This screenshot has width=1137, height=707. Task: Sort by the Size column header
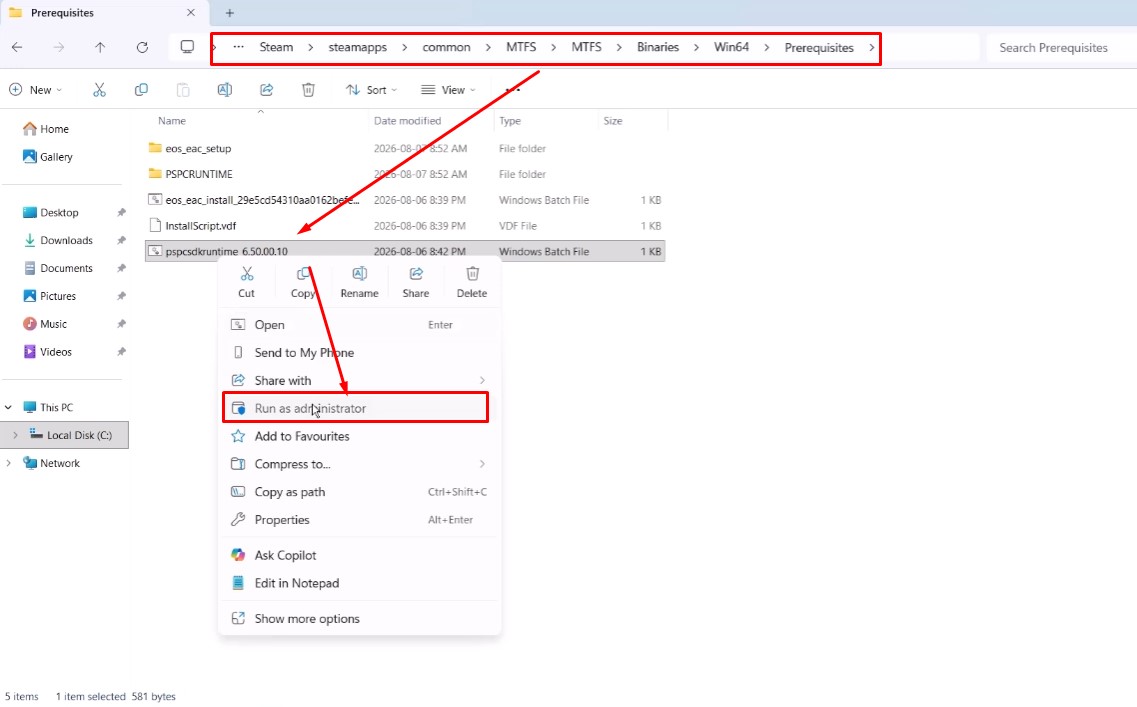[x=613, y=121]
